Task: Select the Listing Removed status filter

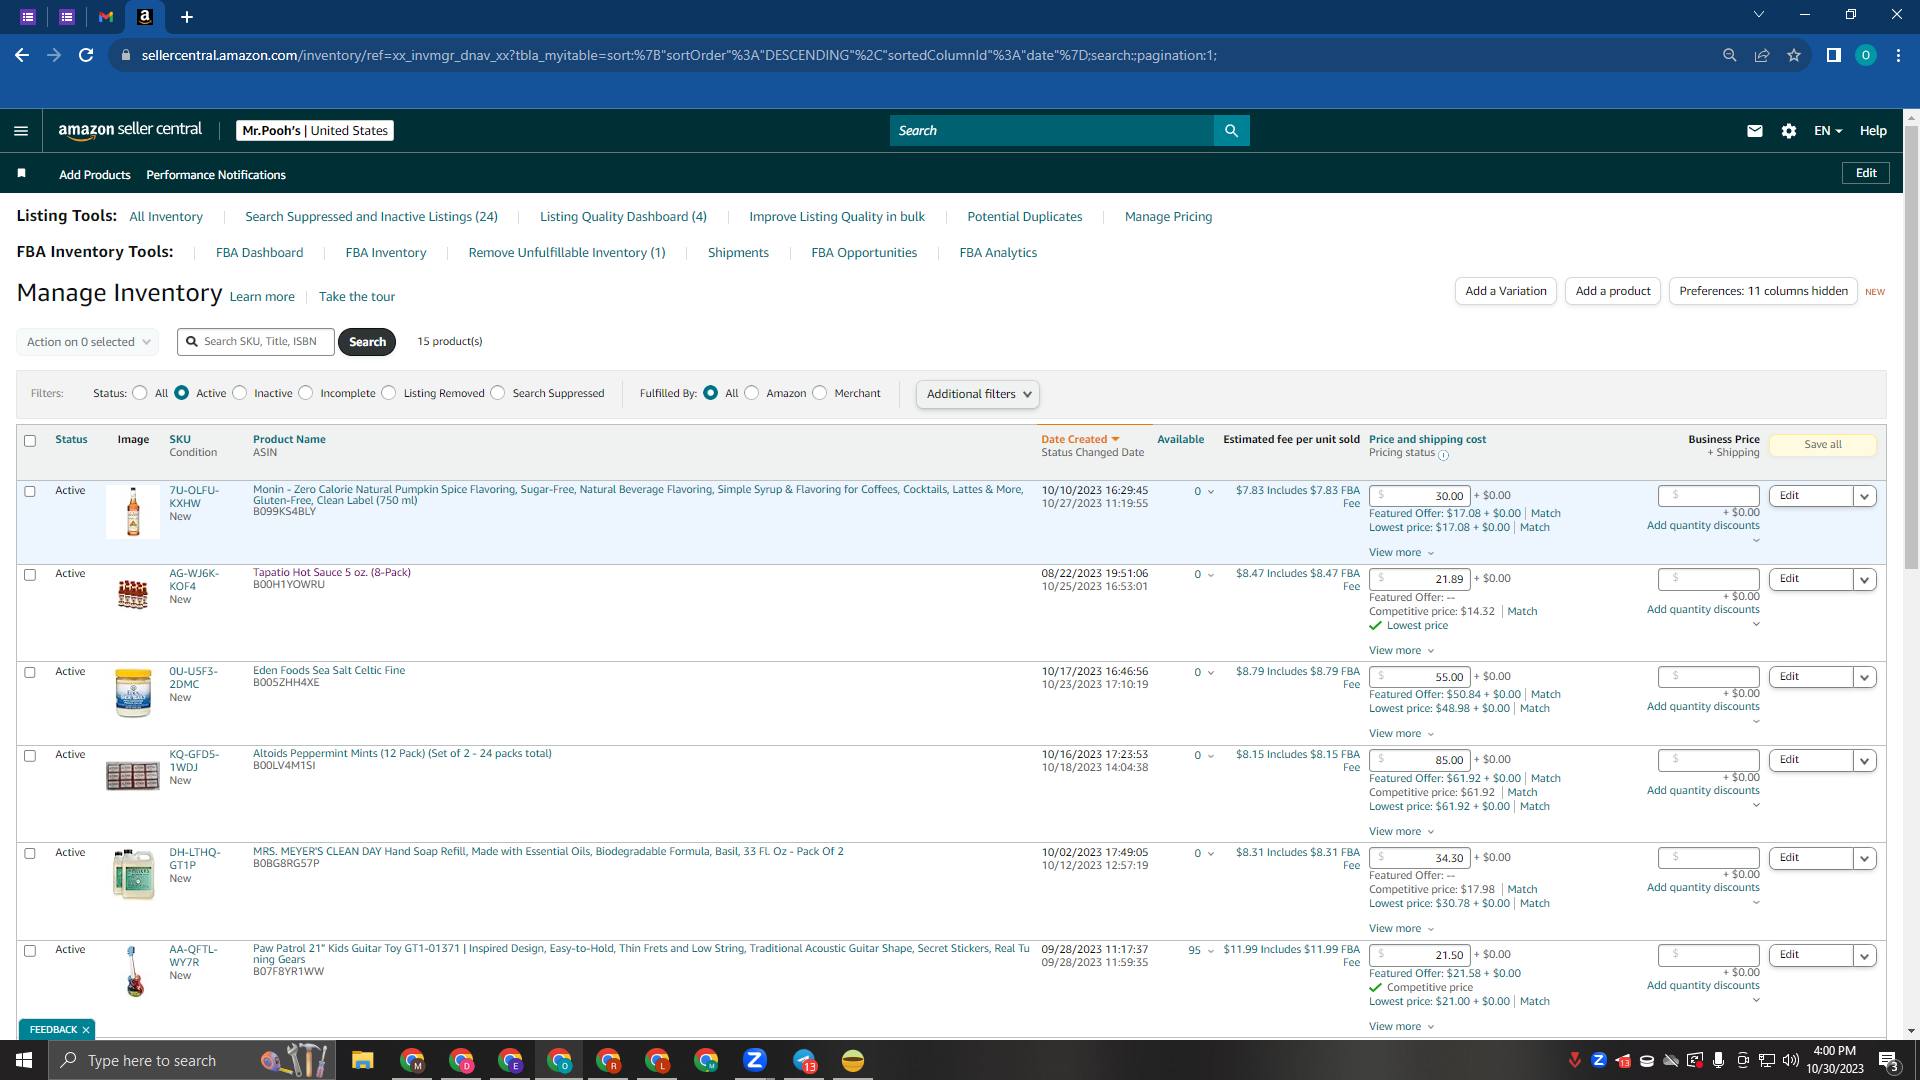Action: point(389,393)
